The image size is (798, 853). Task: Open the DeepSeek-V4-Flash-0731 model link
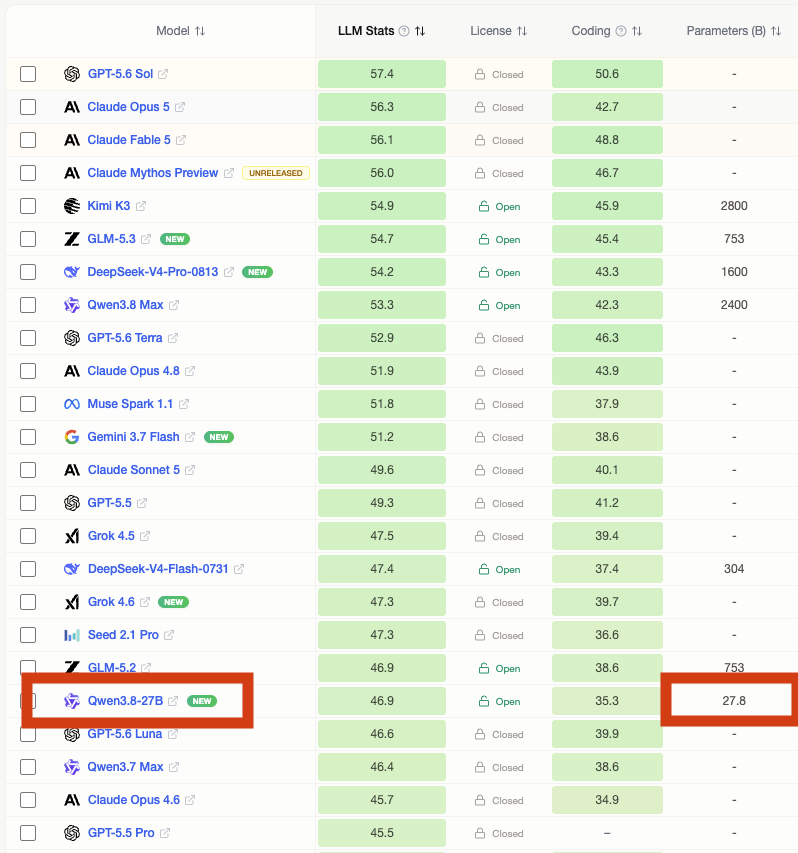point(158,569)
